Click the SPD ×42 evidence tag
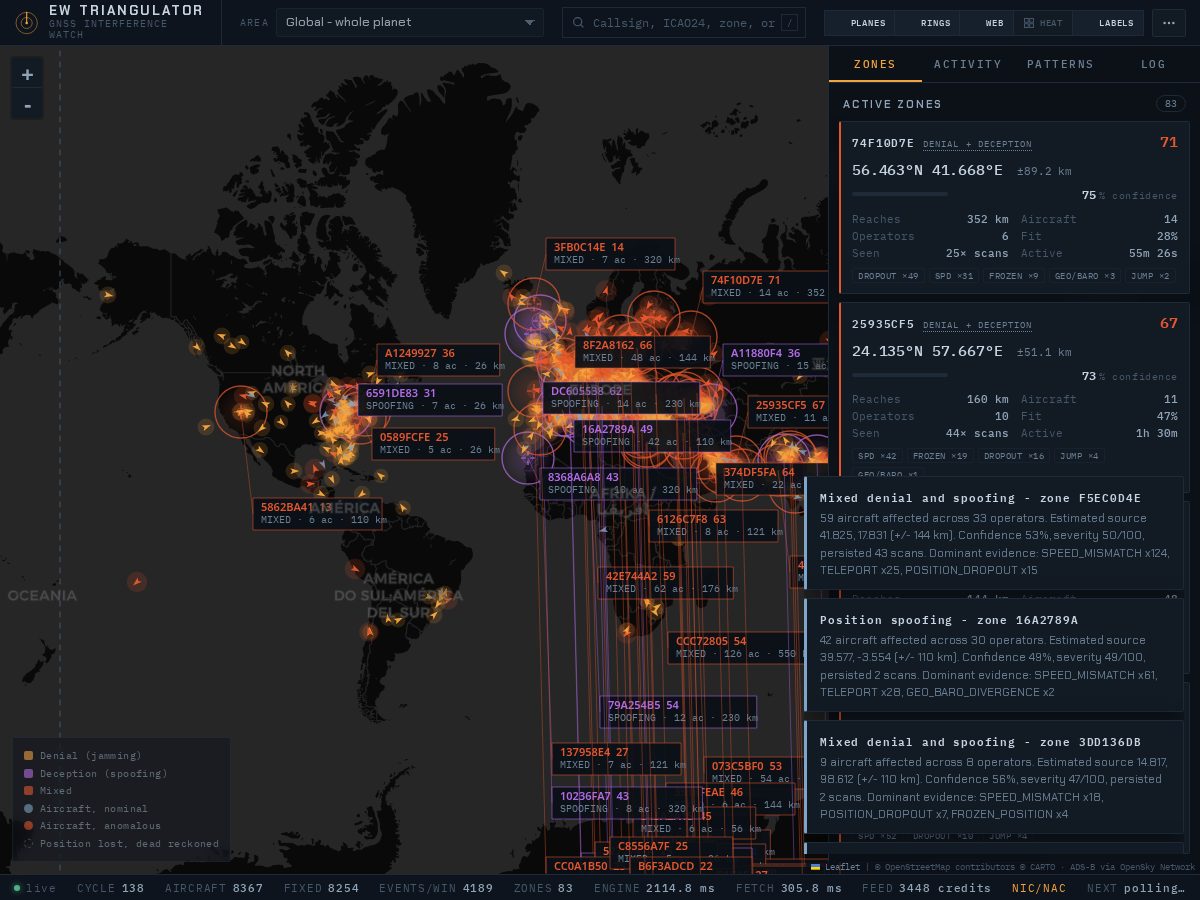This screenshot has height=900, width=1200. pos(877,456)
